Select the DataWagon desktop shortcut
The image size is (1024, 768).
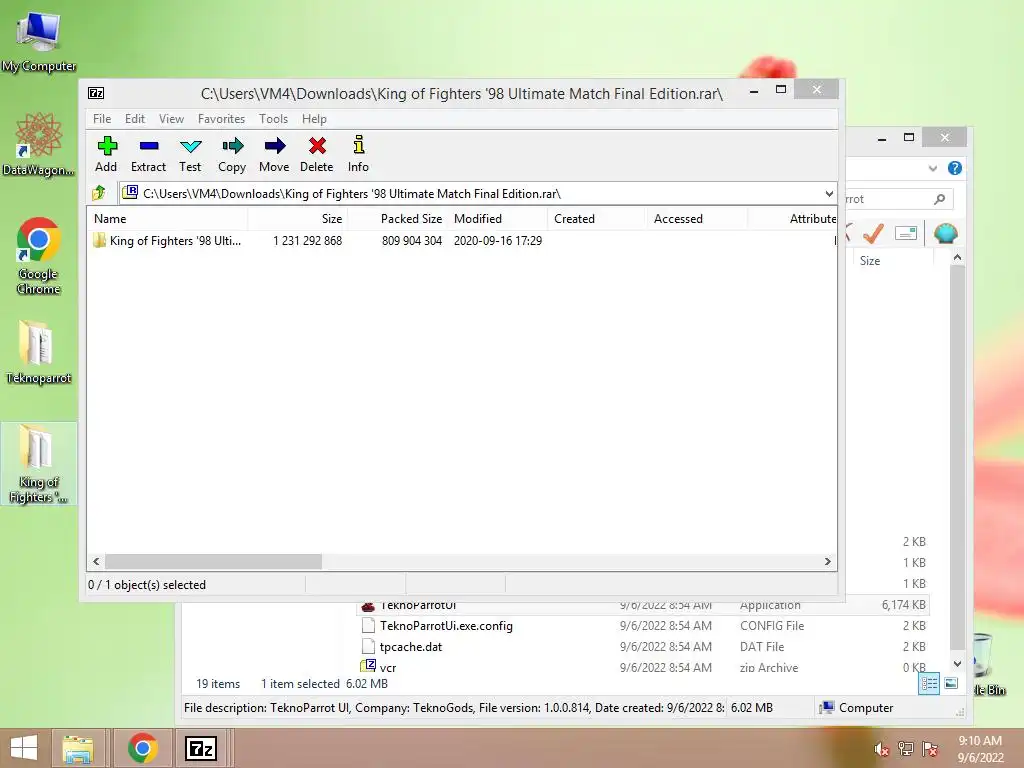coord(39,144)
